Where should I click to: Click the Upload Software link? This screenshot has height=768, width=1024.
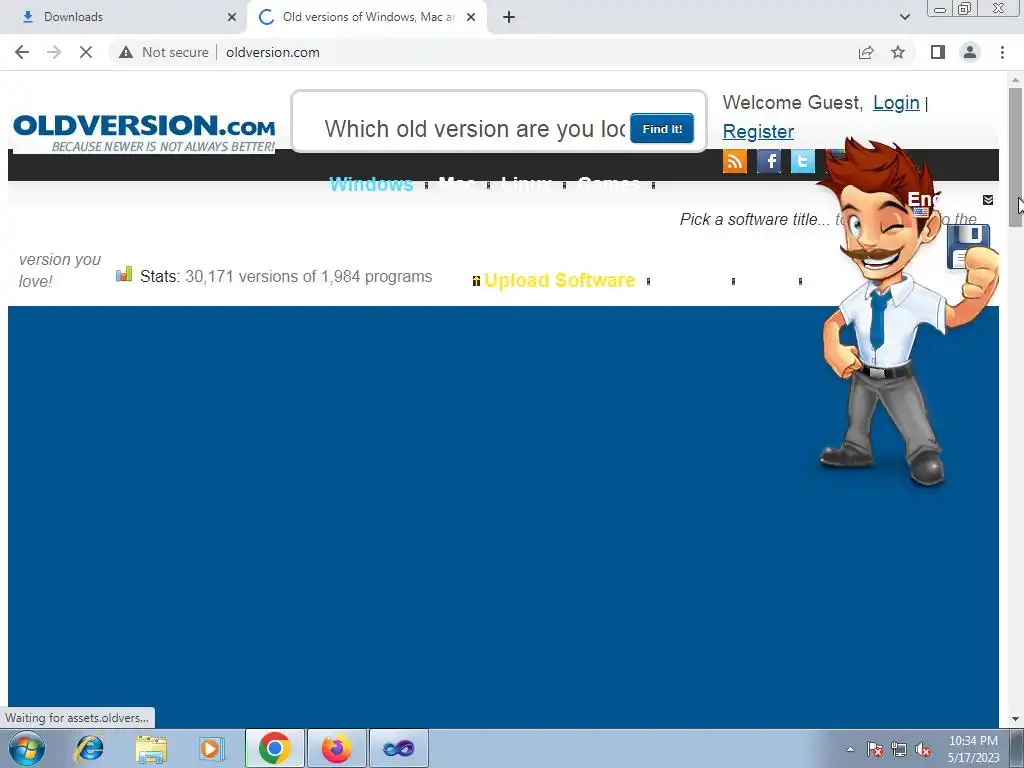560,280
